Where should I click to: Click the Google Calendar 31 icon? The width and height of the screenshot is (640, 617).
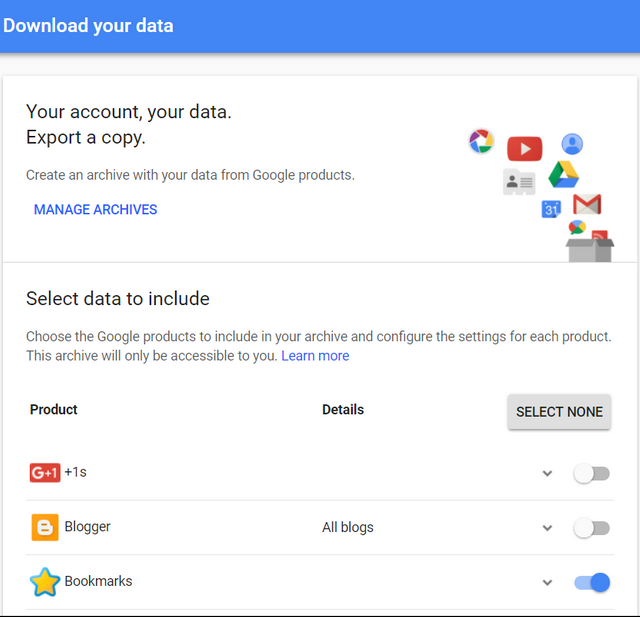551,209
